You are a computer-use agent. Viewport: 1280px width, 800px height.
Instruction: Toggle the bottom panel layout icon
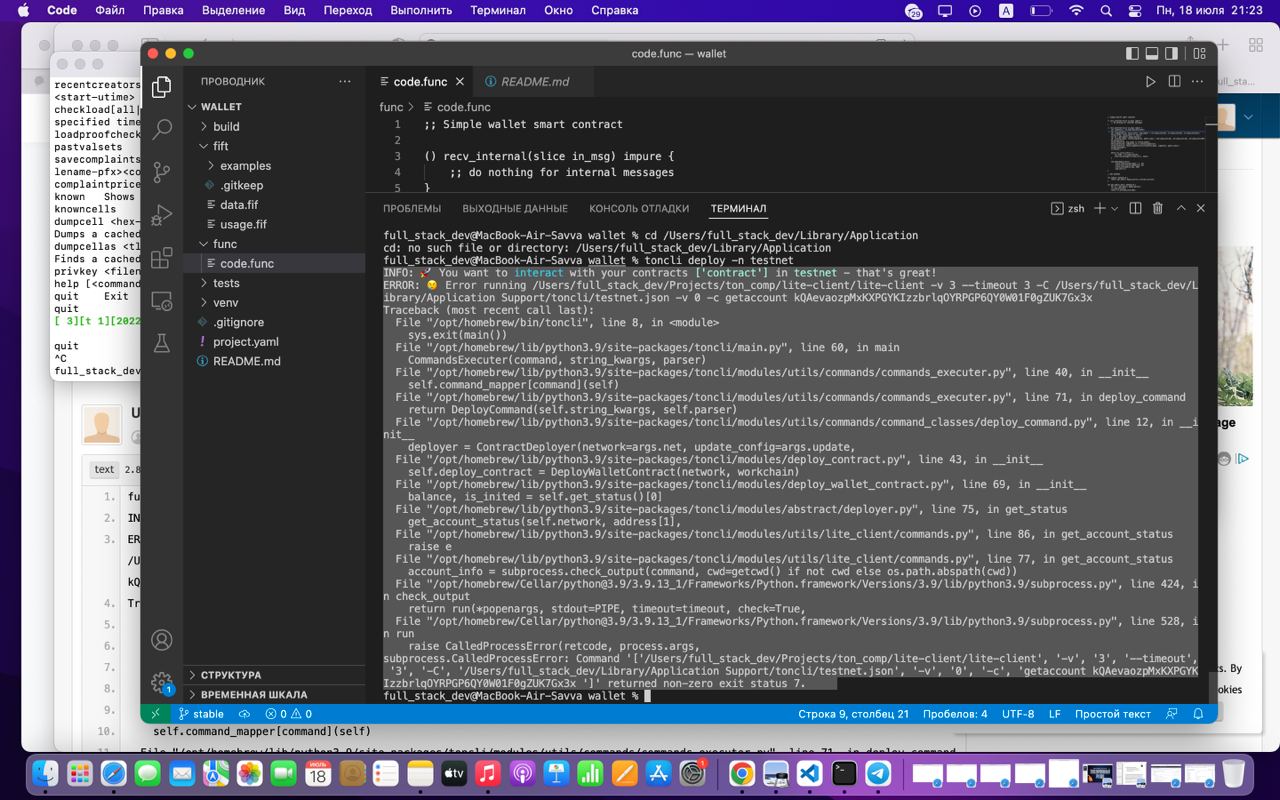point(1152,53)
